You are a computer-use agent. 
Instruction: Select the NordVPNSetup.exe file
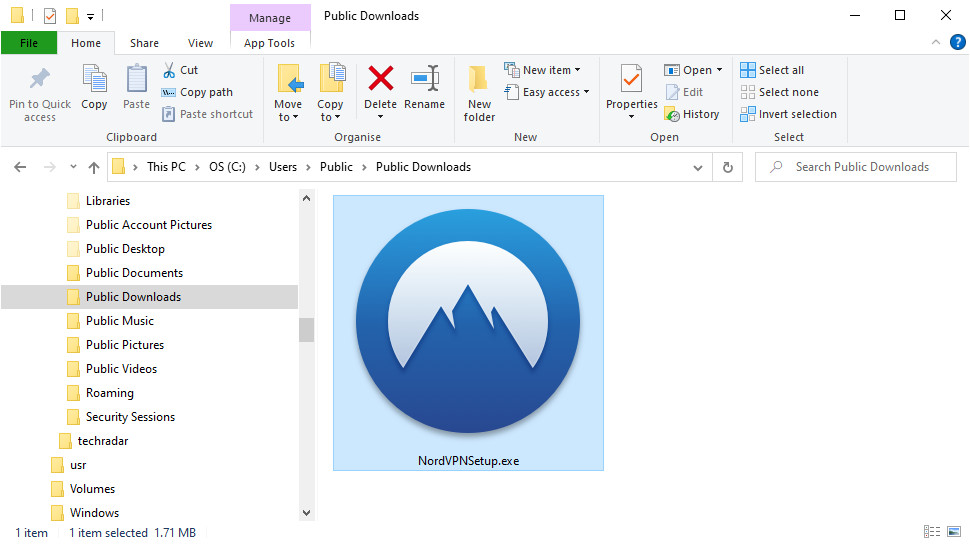(x=468, y=333)
